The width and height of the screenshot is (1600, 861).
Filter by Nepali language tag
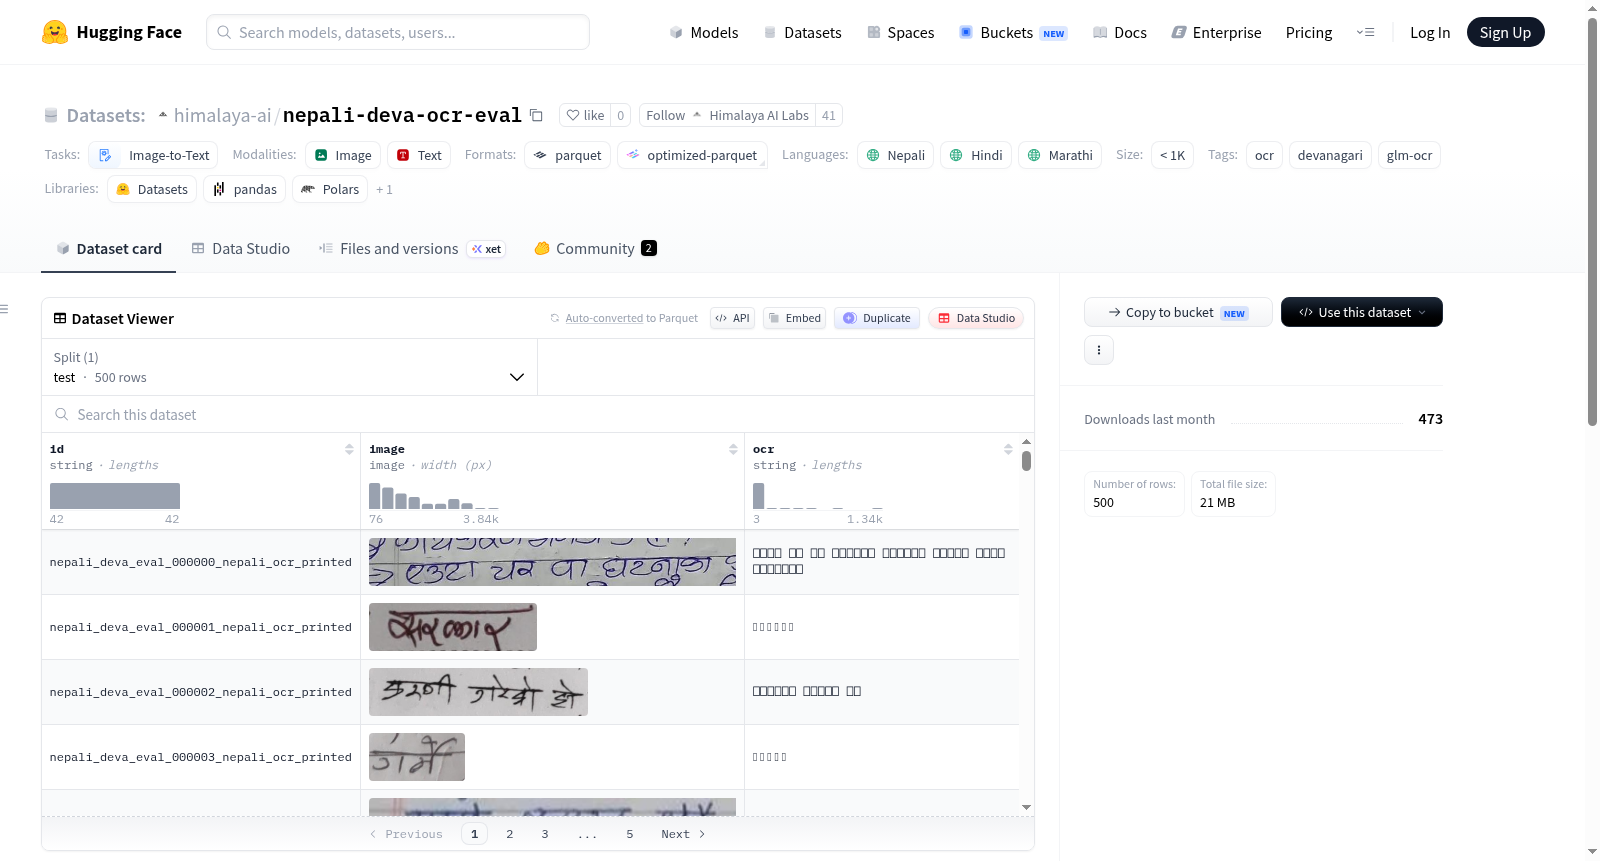click(895, 155)
